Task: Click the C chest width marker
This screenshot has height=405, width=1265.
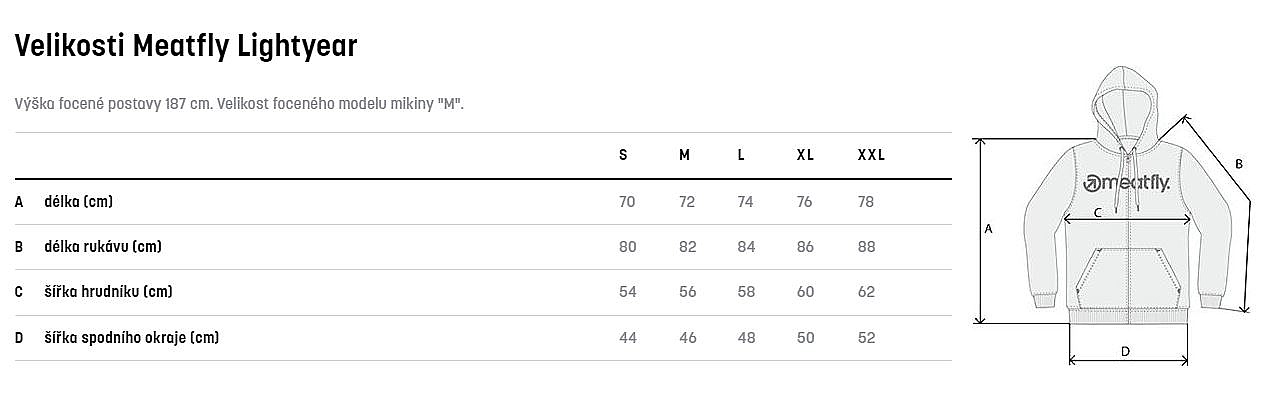Action: coord(1097,212)
